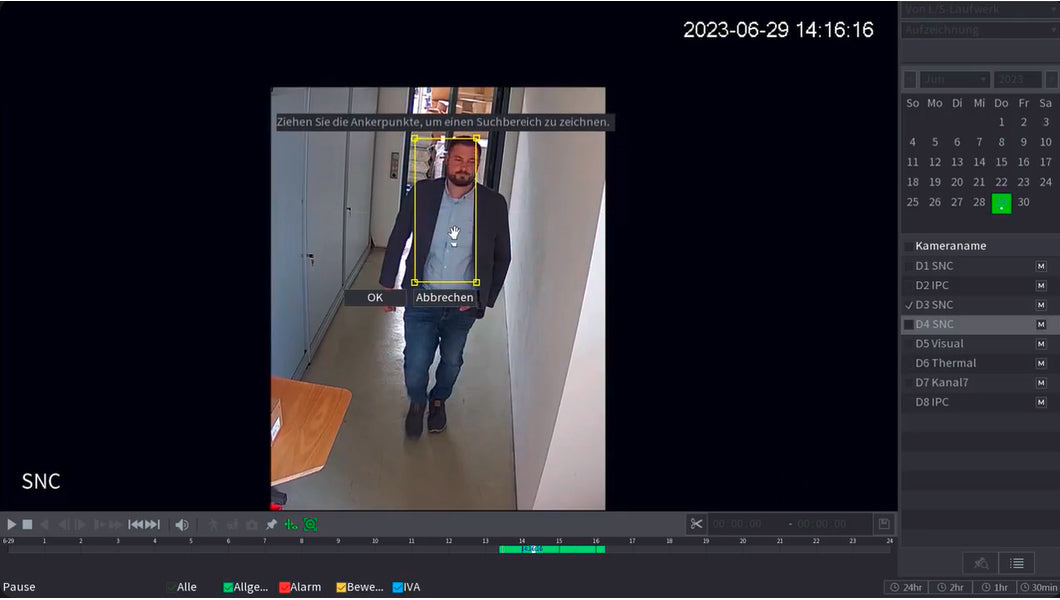Click the Play button in playback controls
The height and width of the screenshot is (600, 1060).
12,524
